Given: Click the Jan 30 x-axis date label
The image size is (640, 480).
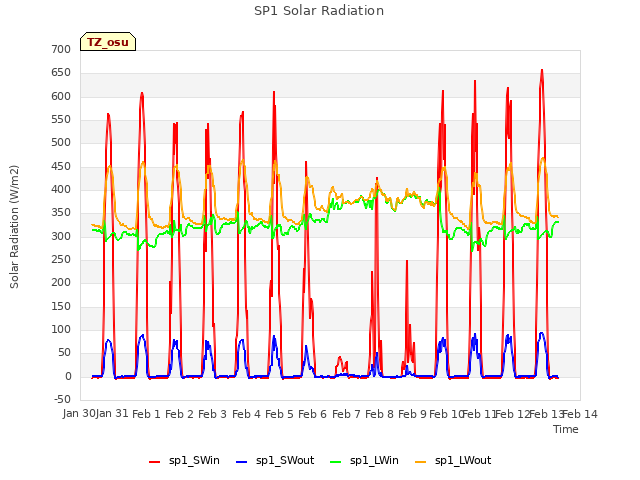Looking at the screenshot, I should click(78, 414).
